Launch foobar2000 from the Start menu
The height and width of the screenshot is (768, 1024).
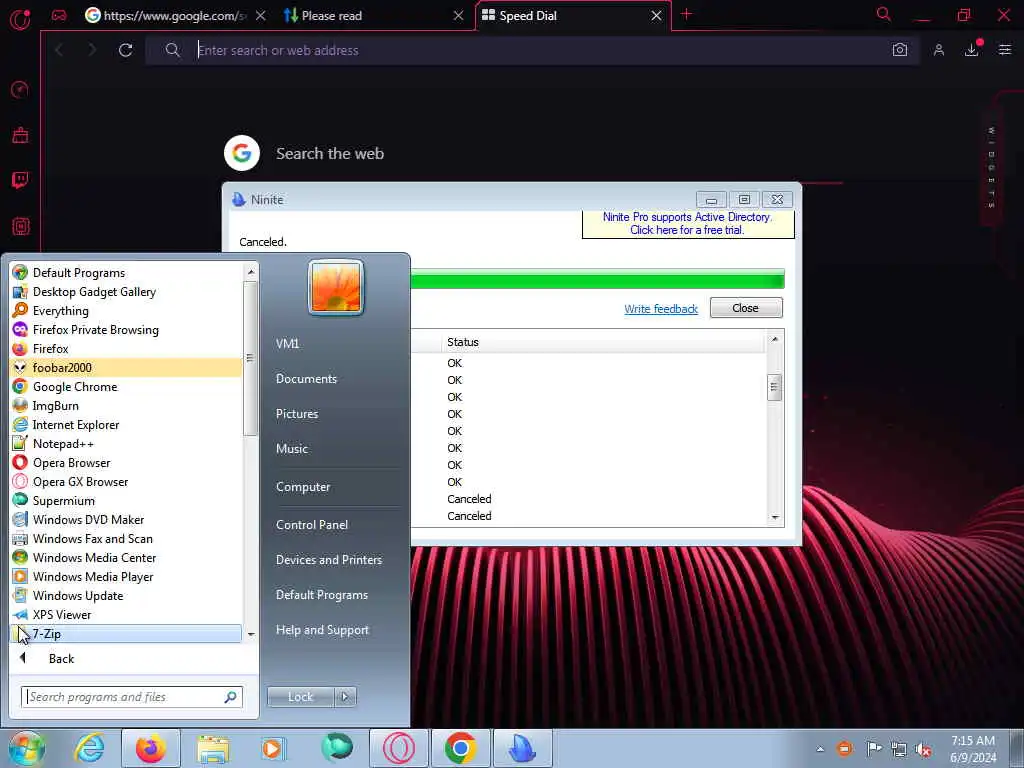(127, 368)
